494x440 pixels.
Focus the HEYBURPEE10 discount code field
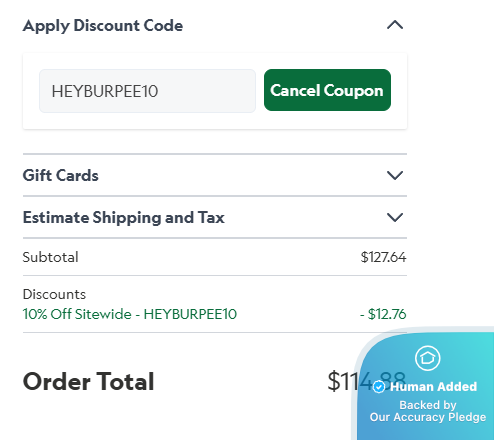(x=147, y=91)
